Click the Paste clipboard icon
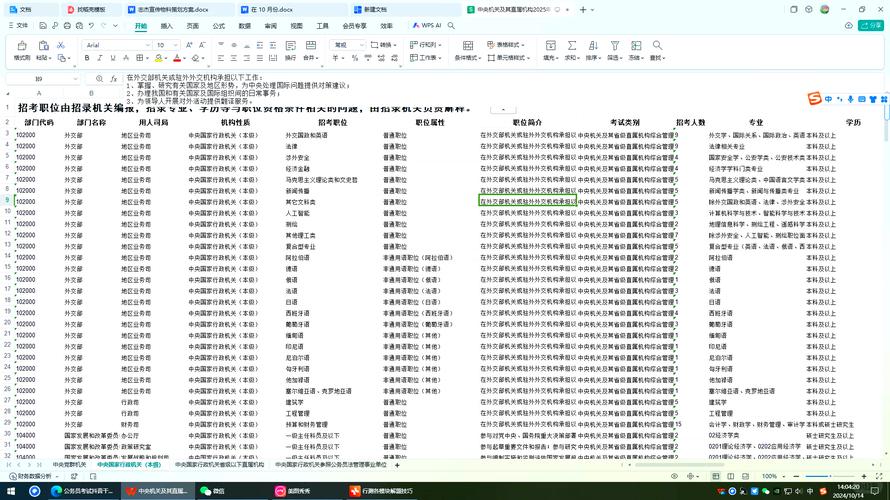Screen dimensions: 890x500 [43, 46]
